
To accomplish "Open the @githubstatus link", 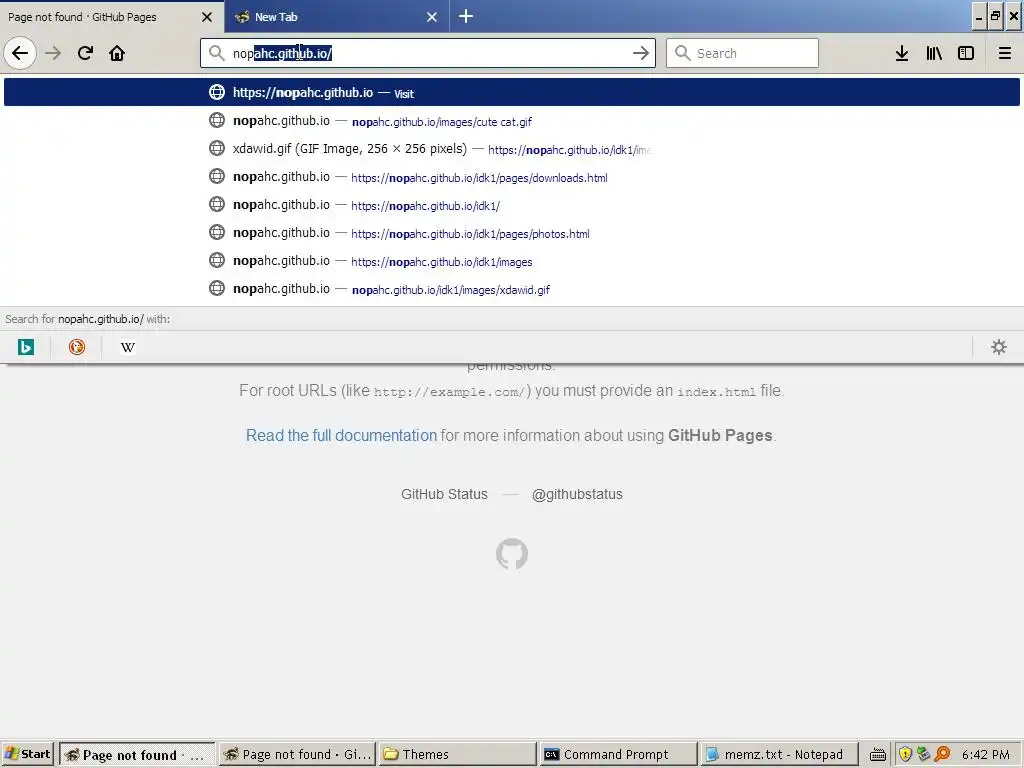I will click(577, 494).
